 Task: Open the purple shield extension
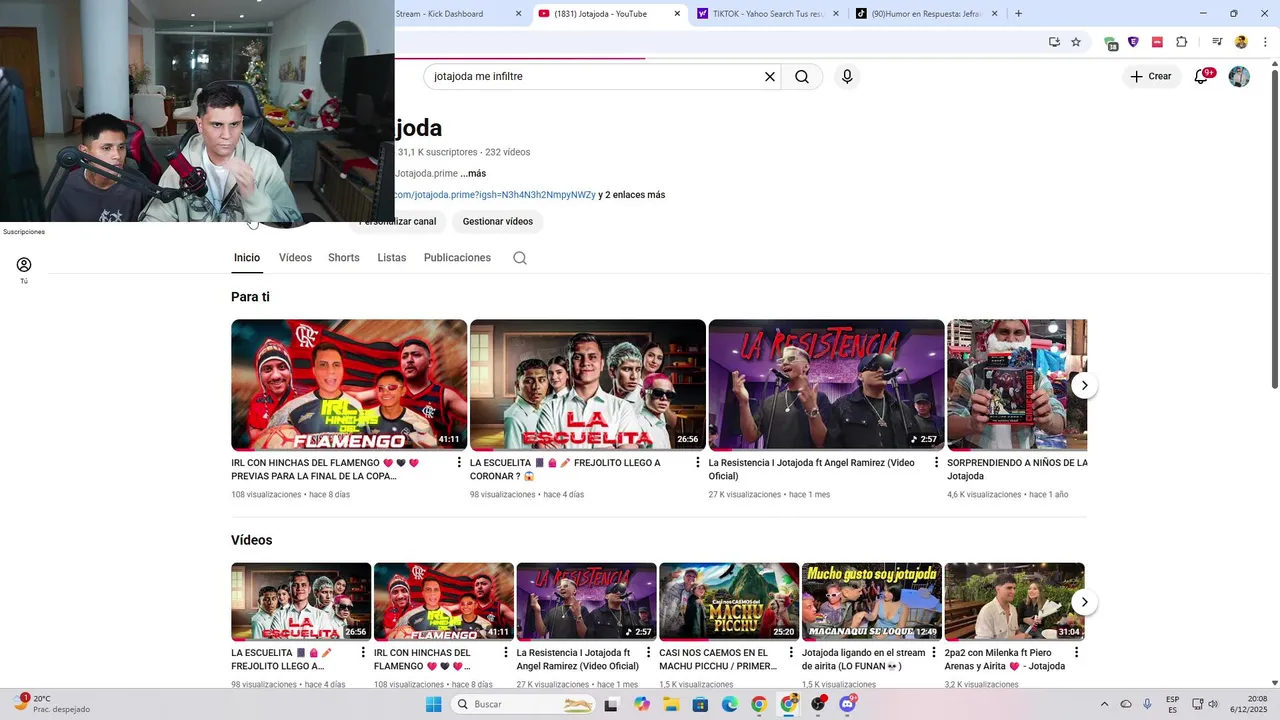1133,42
